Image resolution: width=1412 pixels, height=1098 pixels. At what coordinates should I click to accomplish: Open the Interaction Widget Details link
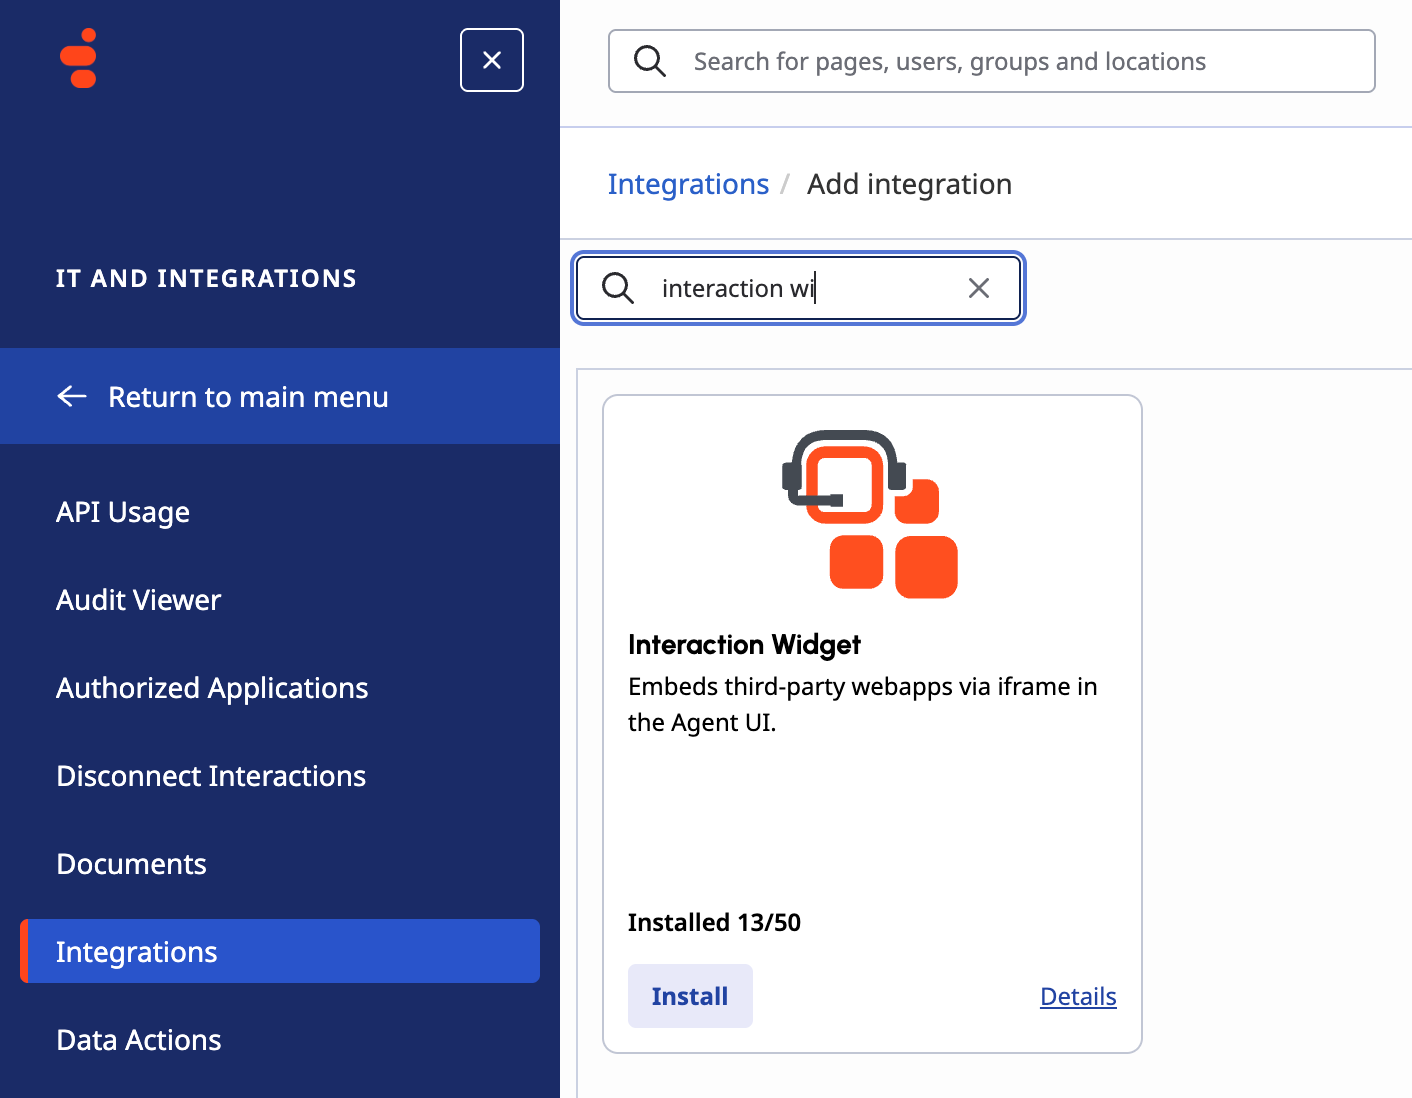[1077, 996]
